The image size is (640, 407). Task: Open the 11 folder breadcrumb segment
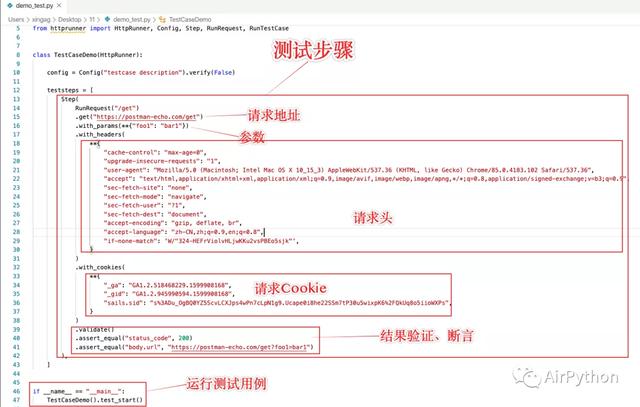click(92, 19)
